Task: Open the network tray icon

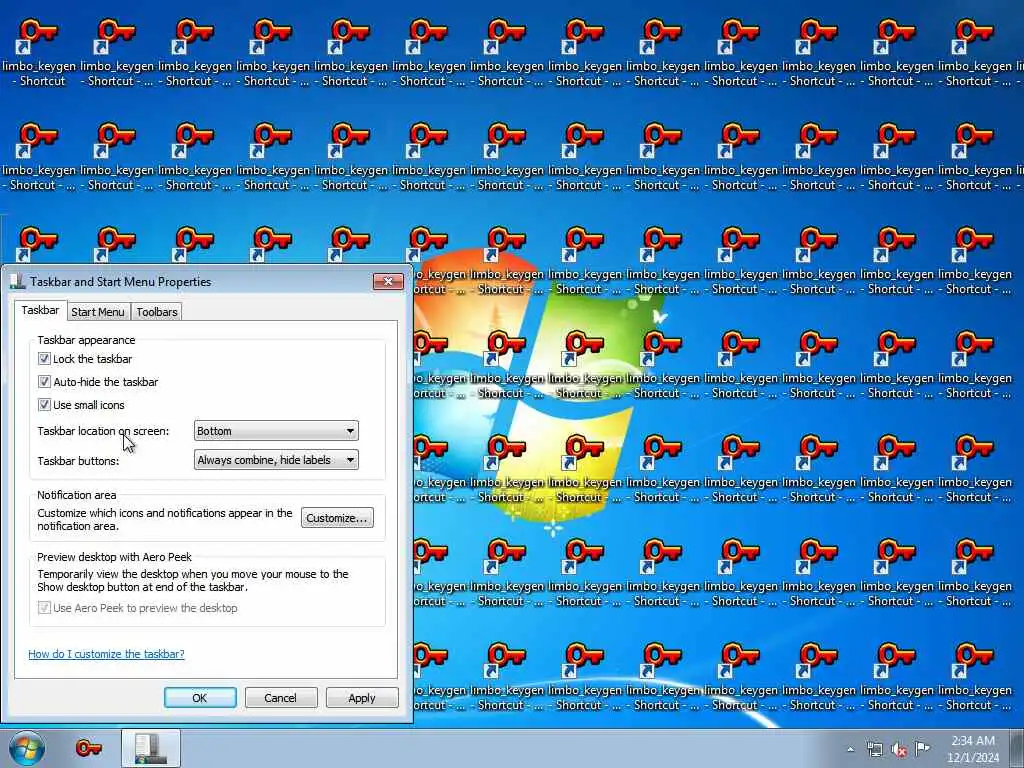Action: coord(874,750)
